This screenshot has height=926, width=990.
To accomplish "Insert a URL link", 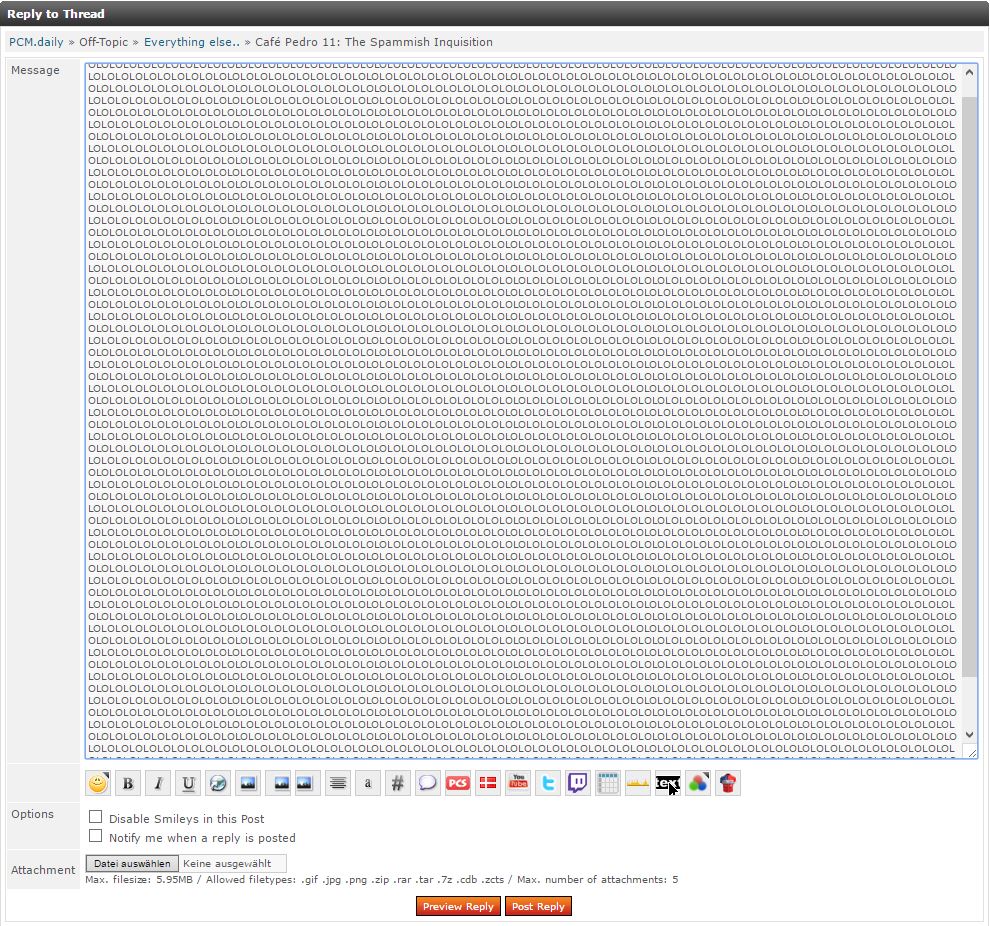I will point(218,784).
